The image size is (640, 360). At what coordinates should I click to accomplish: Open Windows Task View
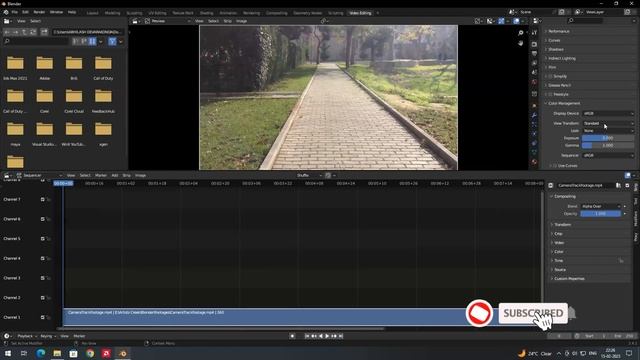pos(24,353)
